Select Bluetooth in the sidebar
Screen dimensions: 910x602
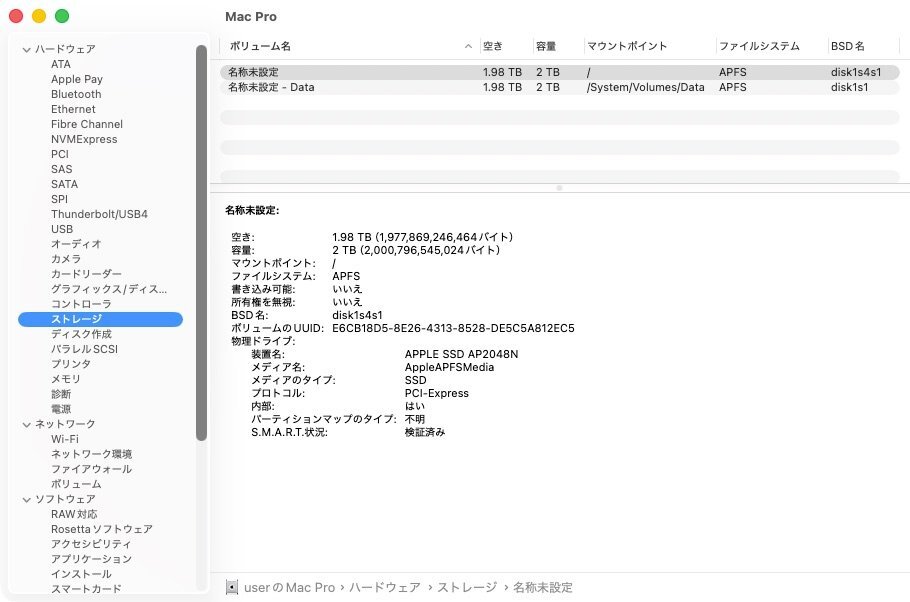[x=76, y=94]
